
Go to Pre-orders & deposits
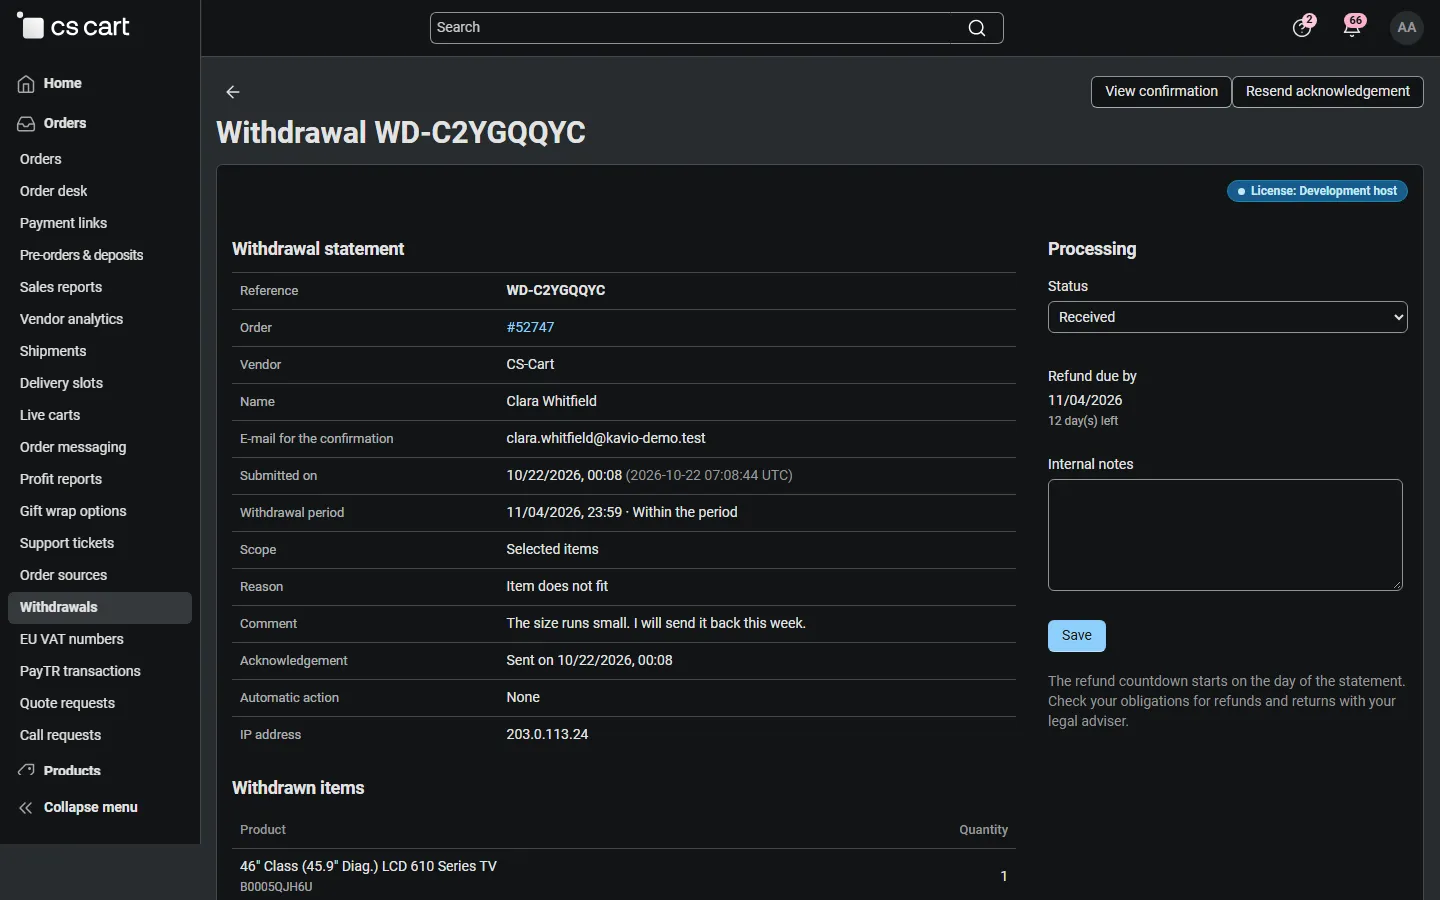pyautogui.click(x=82, y=255)
